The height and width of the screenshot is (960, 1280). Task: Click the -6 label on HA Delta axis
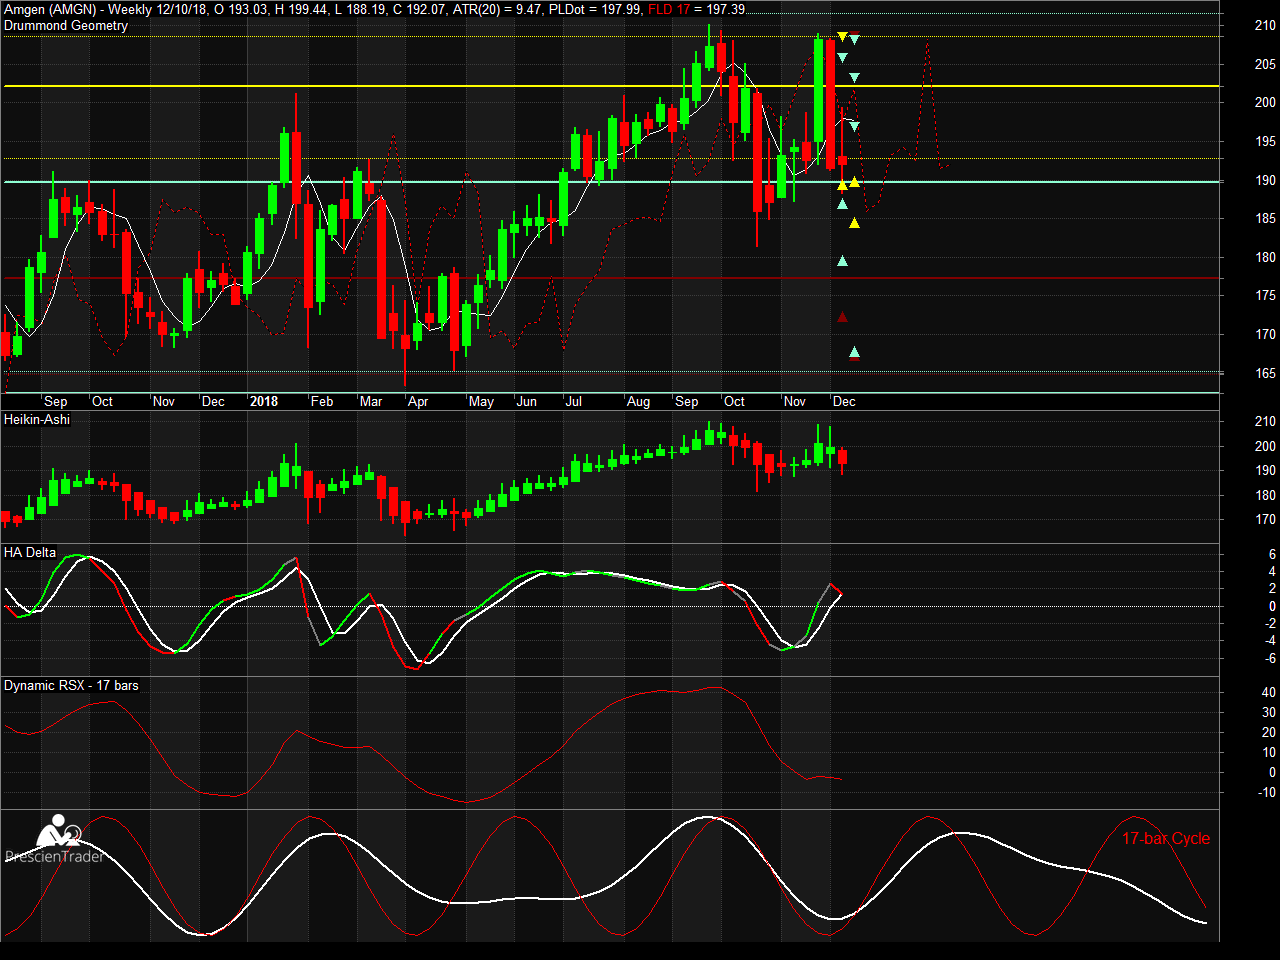click(x=1270, y=658)
